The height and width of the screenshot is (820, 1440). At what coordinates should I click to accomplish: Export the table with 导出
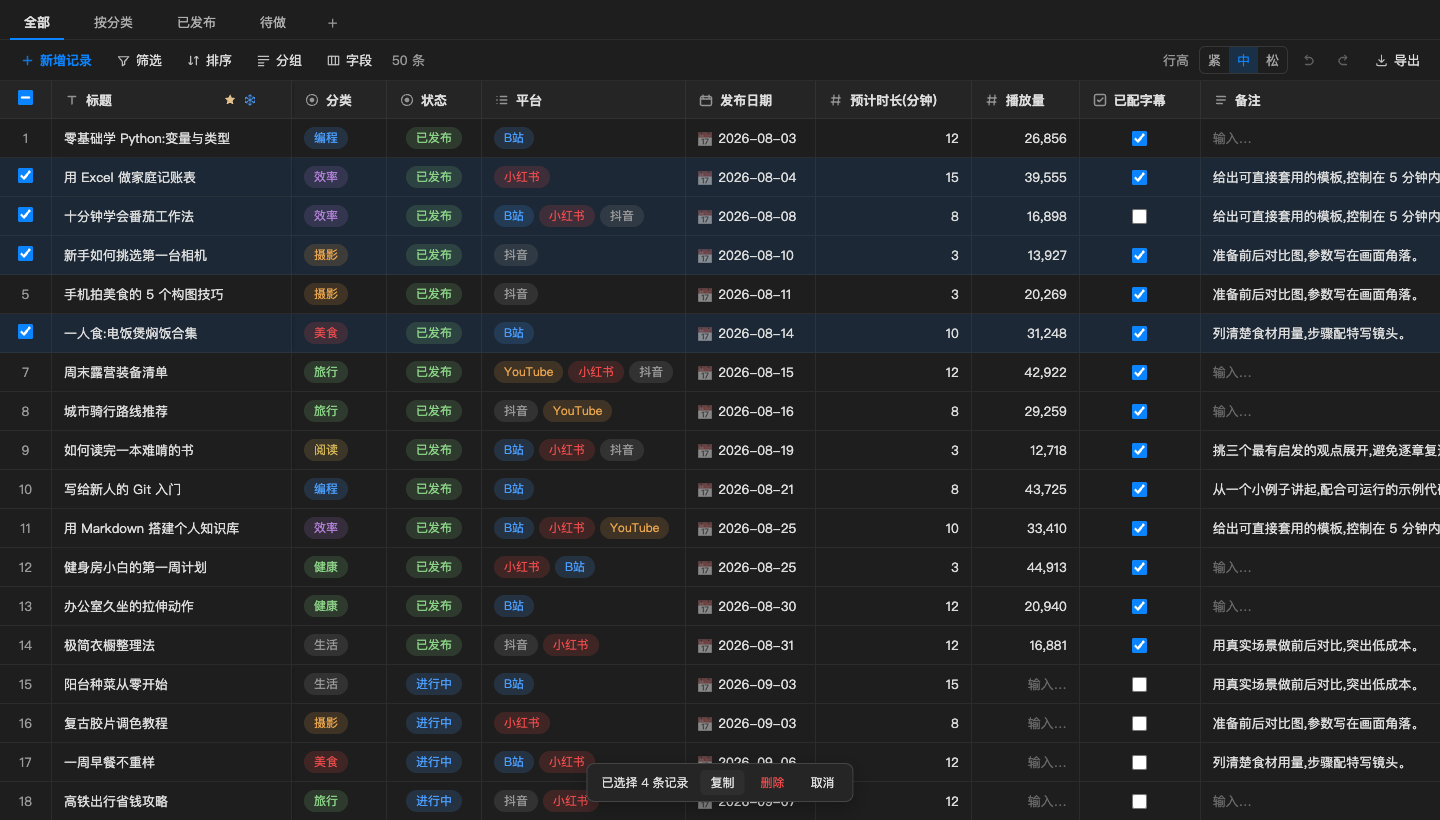click(x=1398, y=61)
